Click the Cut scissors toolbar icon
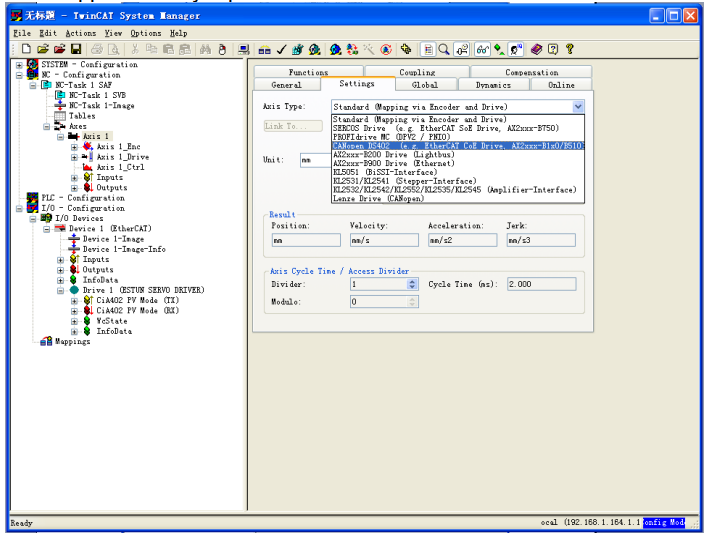This screenshot has height=535, width=707. pyautogui.click(x=135, y=50)
